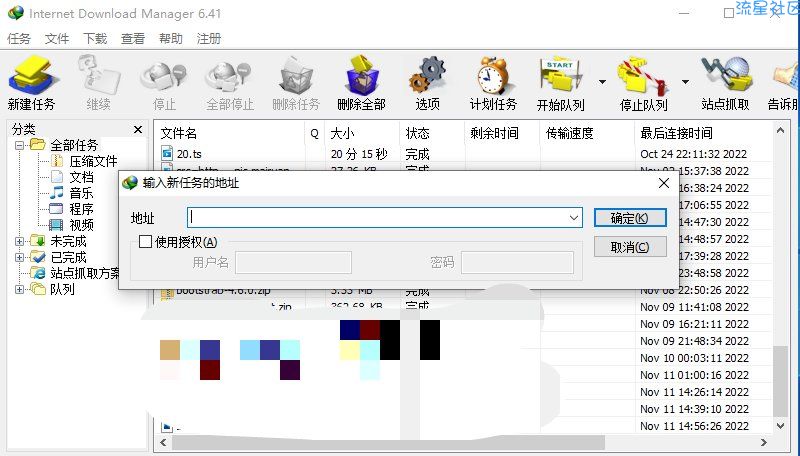Sort by 传输速度 column header
Image resolution: width=800 pixels, height=456 pixels.
click(x=569, y=134)
